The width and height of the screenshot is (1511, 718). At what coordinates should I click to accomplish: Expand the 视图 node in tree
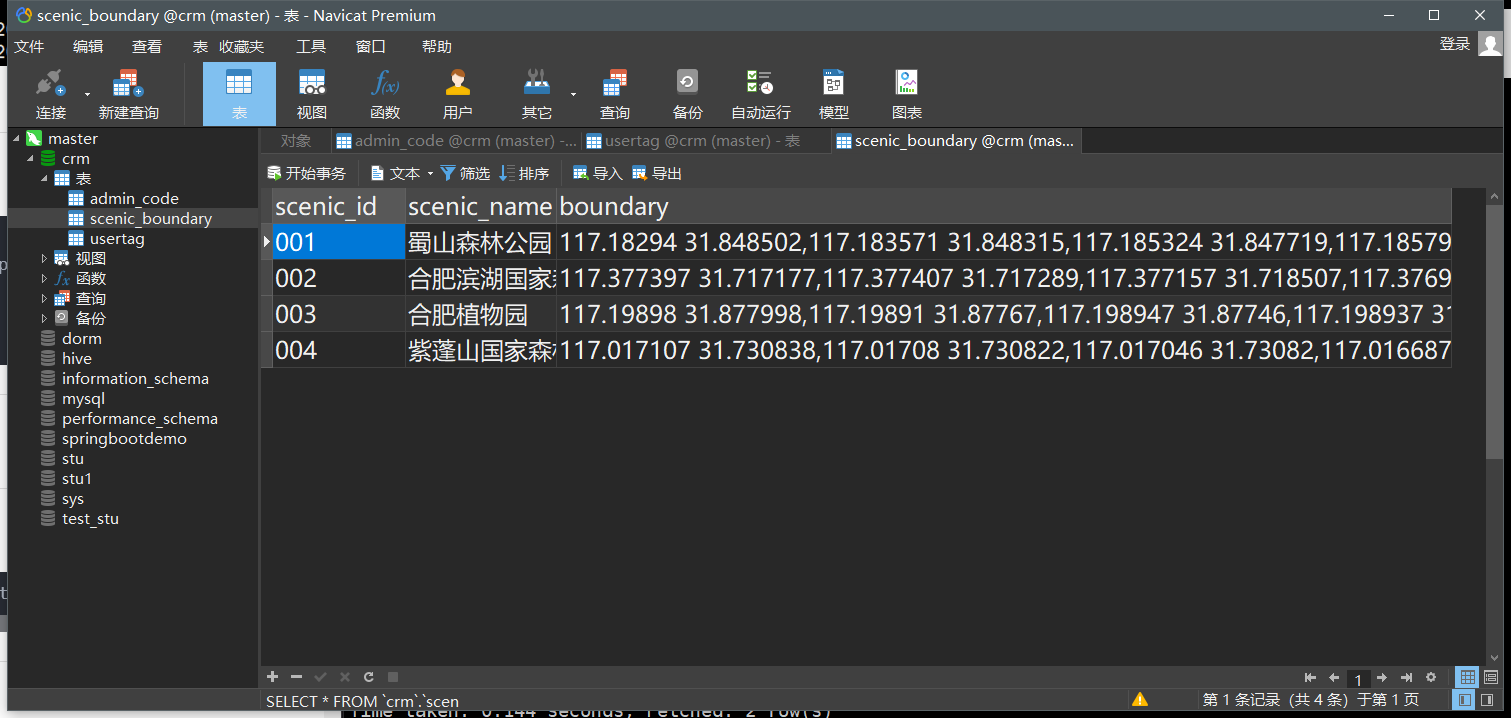click(x=44, y=258)
